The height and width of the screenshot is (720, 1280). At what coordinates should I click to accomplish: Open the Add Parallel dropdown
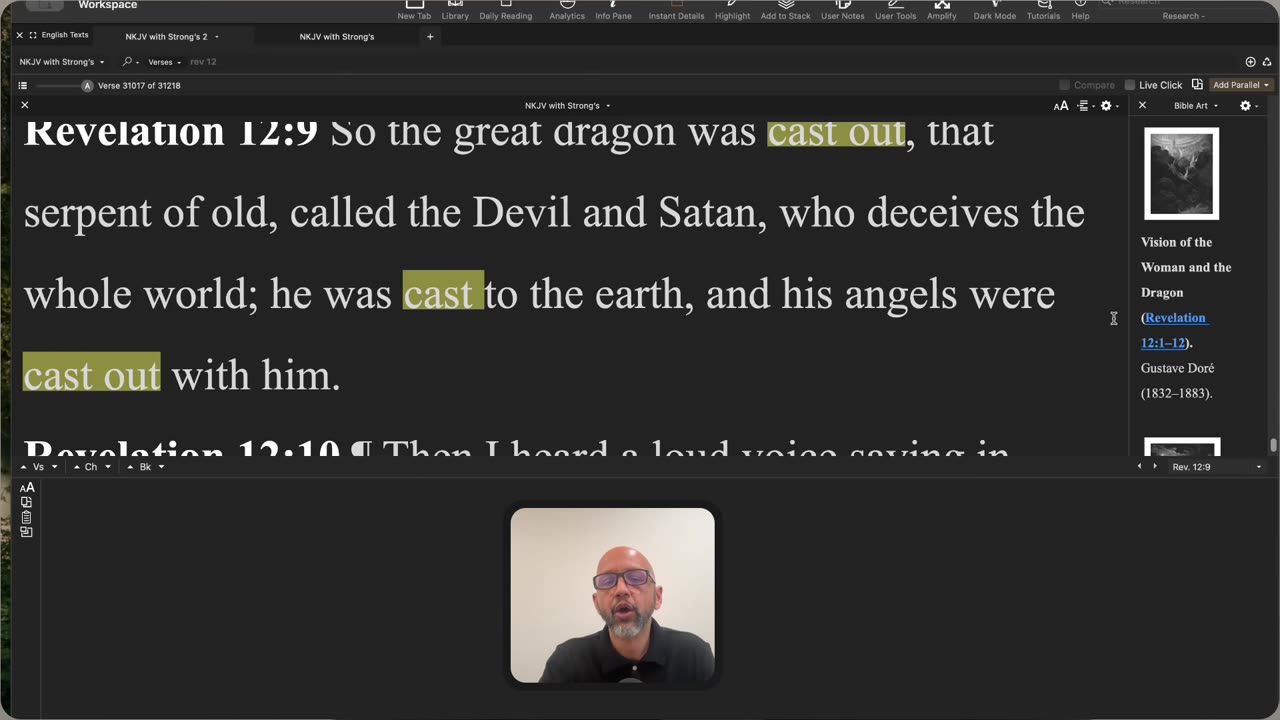pos(1241,85)
